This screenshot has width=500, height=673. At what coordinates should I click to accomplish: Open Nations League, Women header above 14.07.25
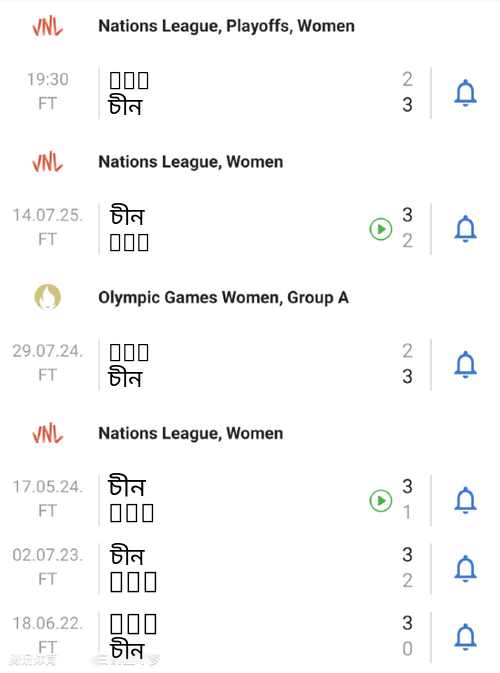click(191, 162)
